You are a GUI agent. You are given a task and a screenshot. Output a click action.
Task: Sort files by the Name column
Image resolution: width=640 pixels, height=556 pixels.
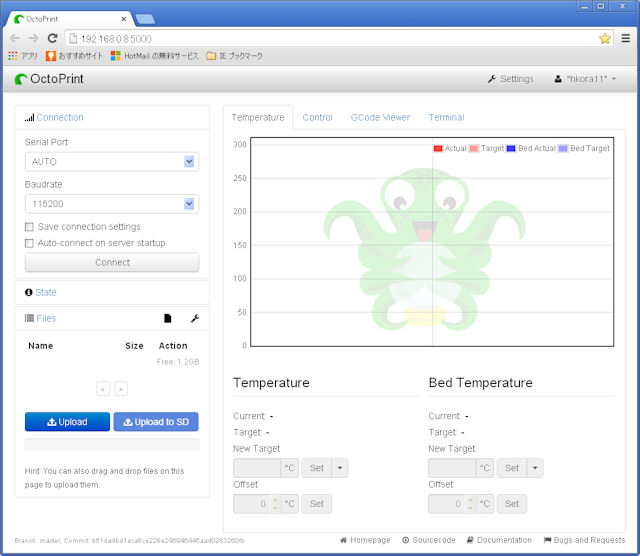[41, 346]
